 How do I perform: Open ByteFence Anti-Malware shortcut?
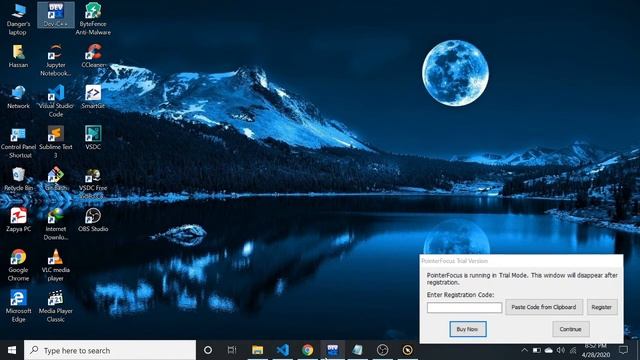[93, 18]
